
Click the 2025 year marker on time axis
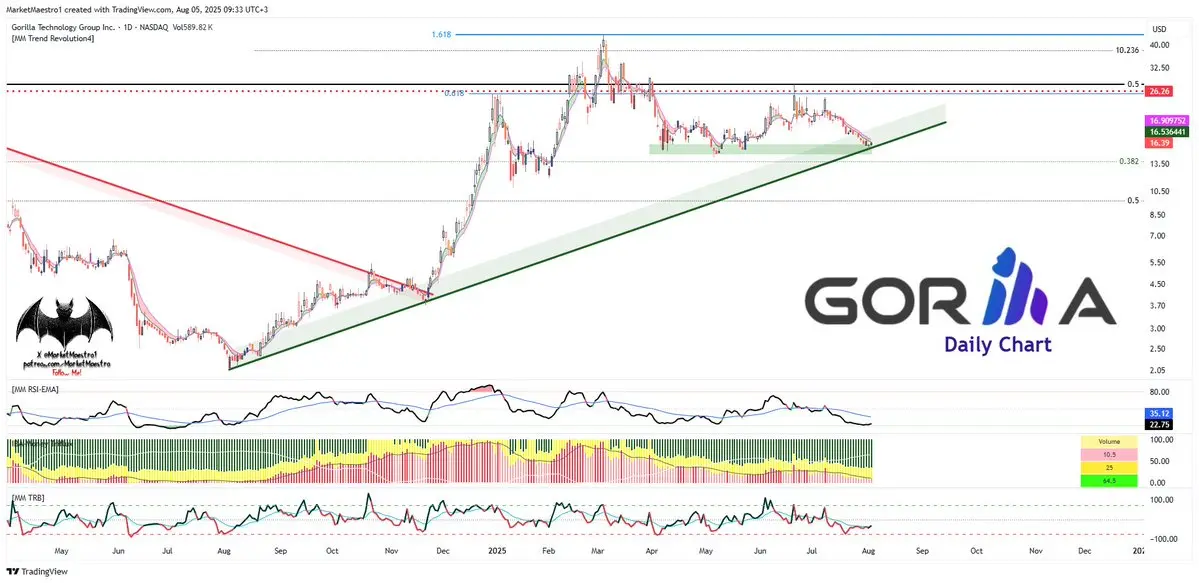click(x=497, y=550)
